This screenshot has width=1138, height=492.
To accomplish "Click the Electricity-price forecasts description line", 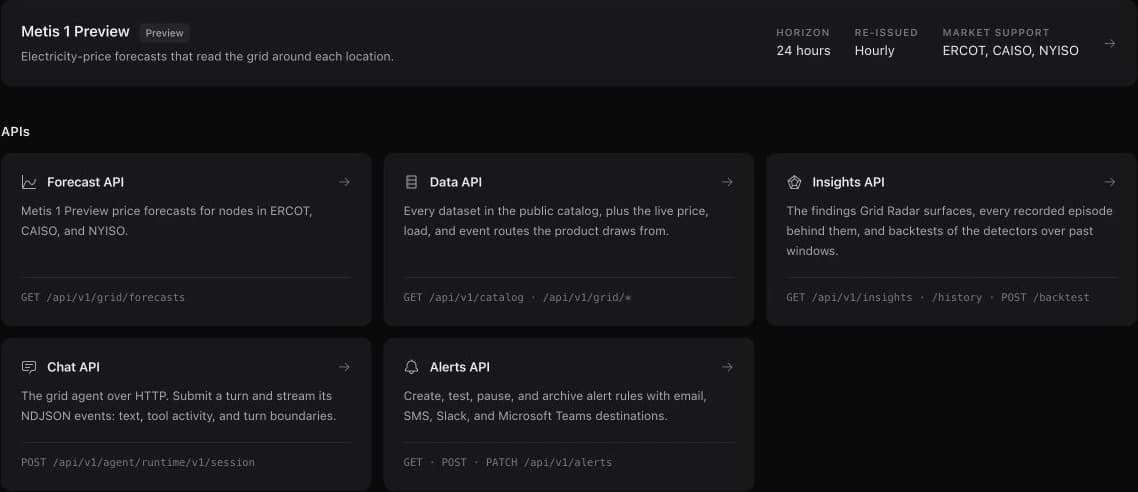I will tap(208, 57).
